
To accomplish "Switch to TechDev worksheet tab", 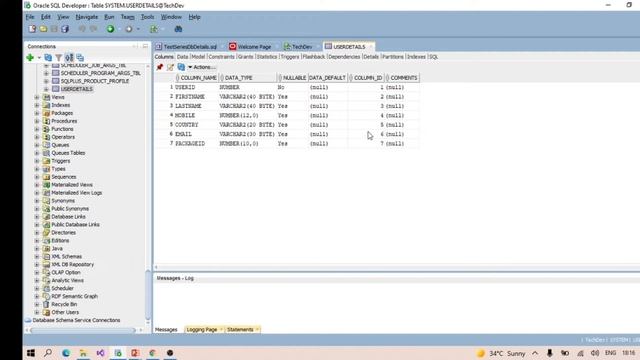I will point(302,47).
